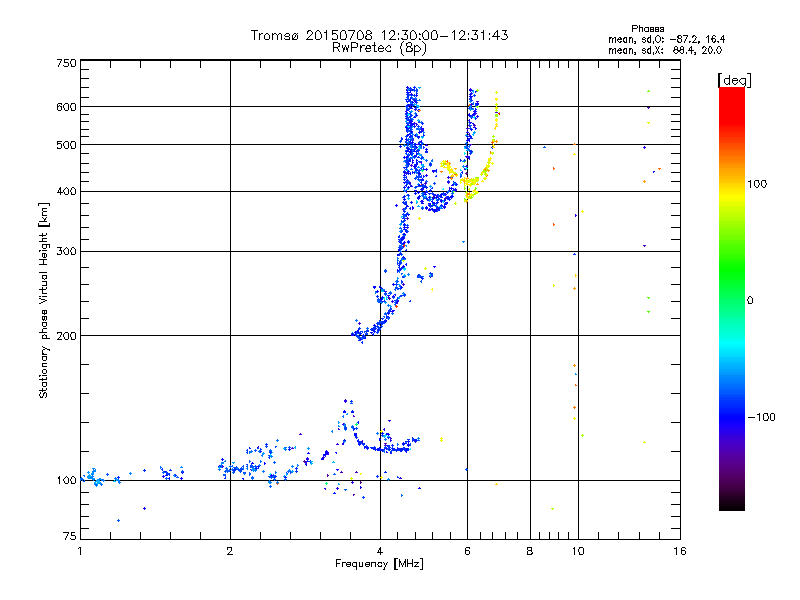Click the y-axis label '200'

point(66,336)
